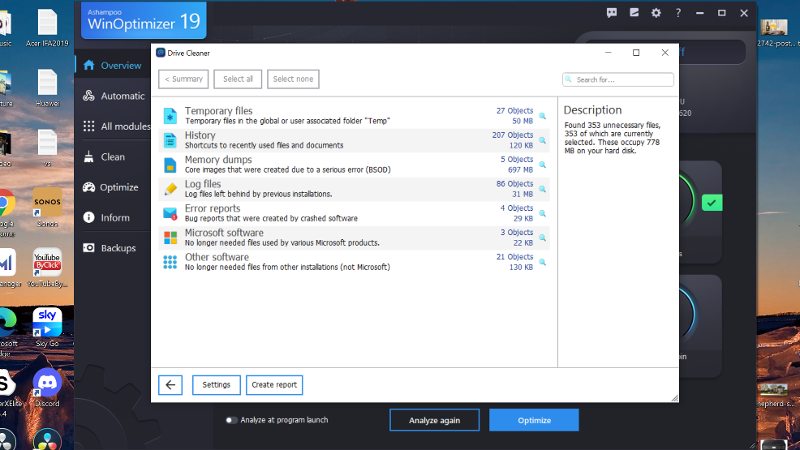
Task: Toggle Analyze at program launch switch
Action: pos(231,420)
